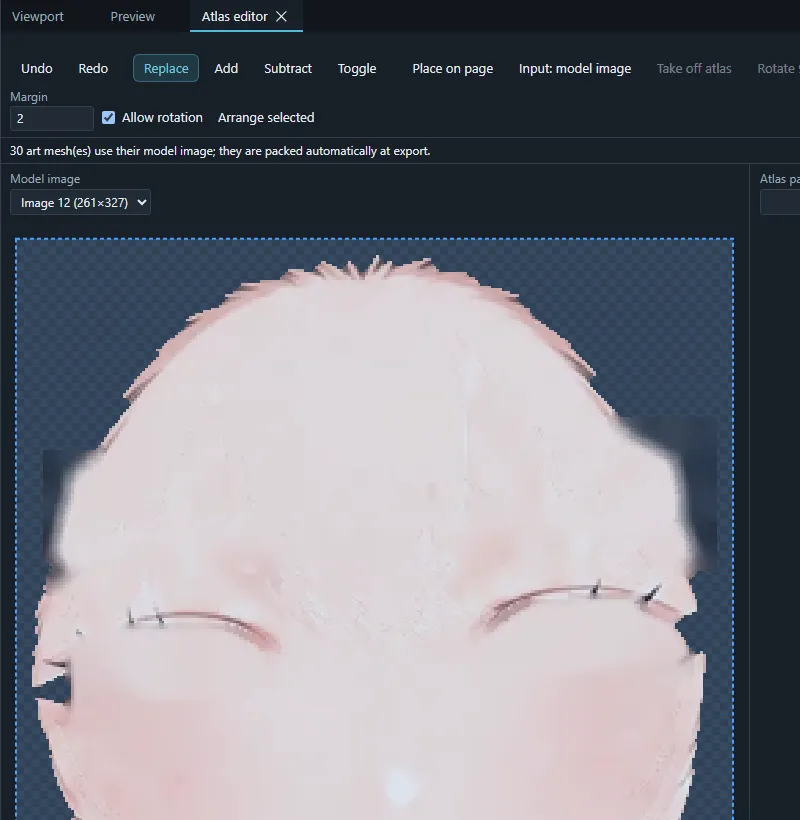800x820 pixels.
Task: Switch to the Viewport tab
Action: click(38, 17)
